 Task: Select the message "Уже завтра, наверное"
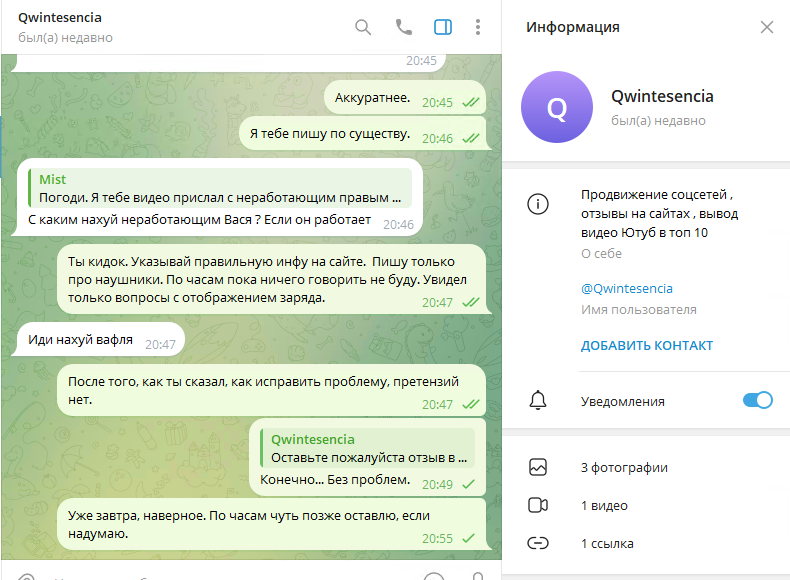(272, 524)
